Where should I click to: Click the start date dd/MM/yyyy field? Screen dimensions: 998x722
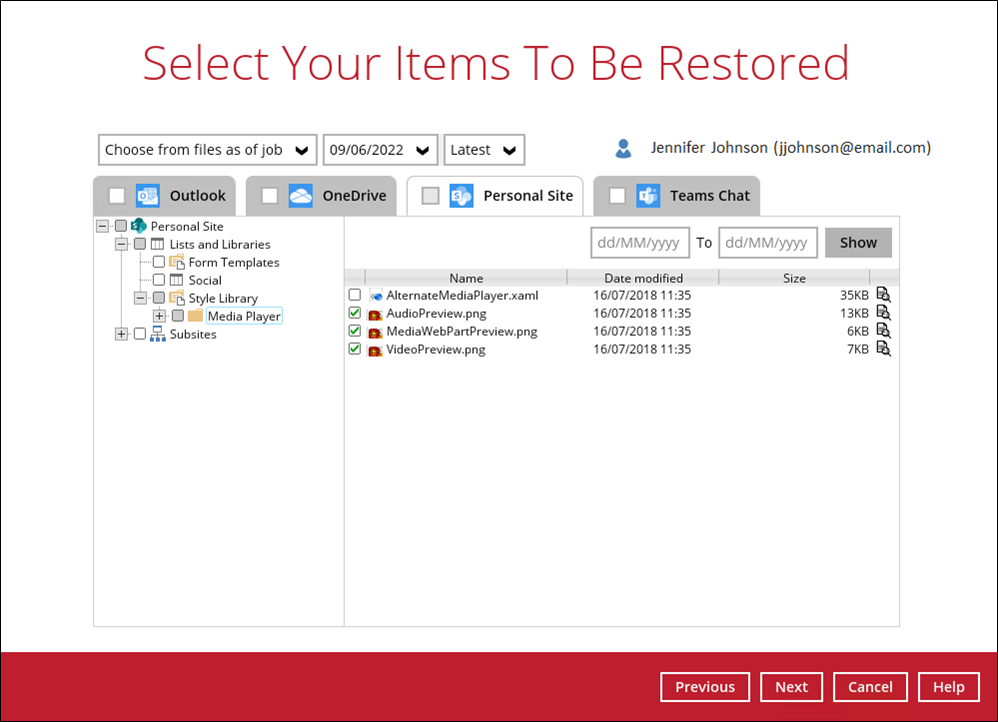[640, 242]
